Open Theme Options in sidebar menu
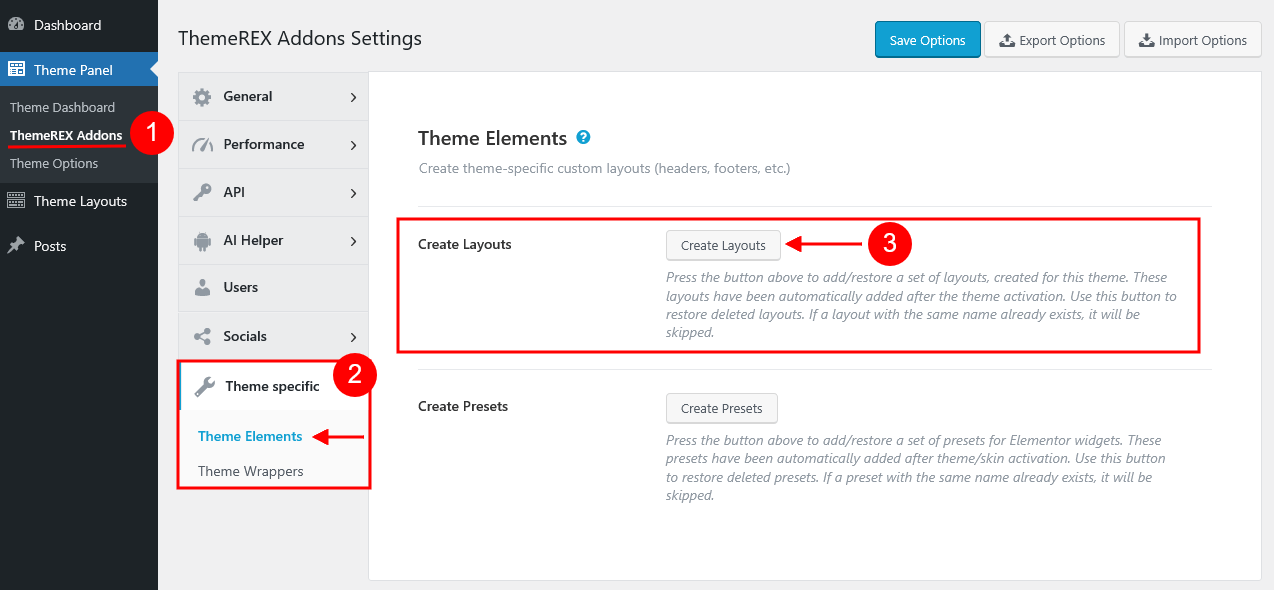Screen dimensions: 1274x590 point(54,163)
